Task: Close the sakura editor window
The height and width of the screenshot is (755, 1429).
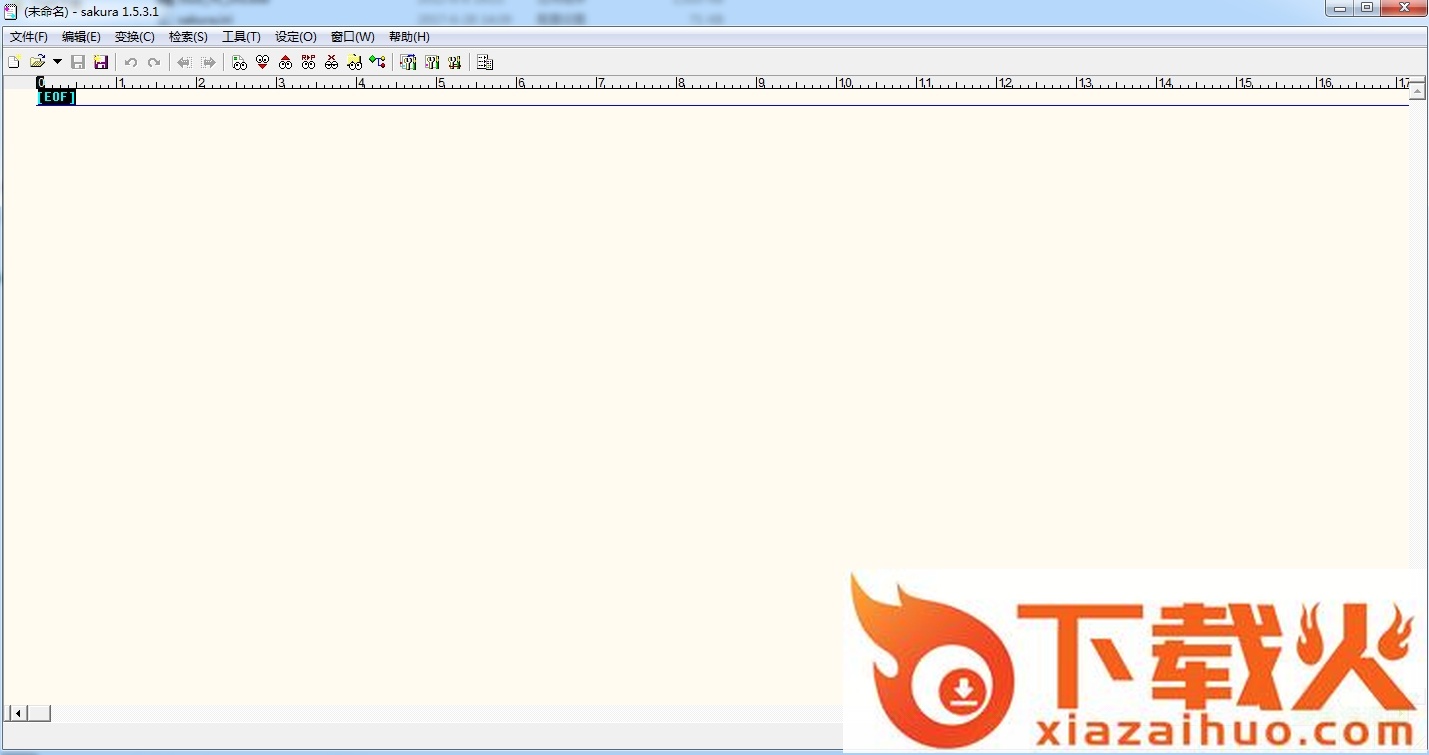Action: [1404, 8]
